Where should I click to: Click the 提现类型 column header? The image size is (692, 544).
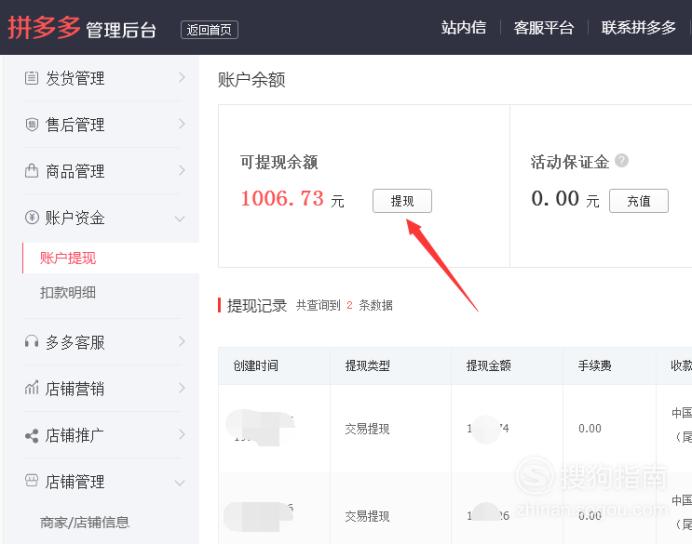(368, 365)
